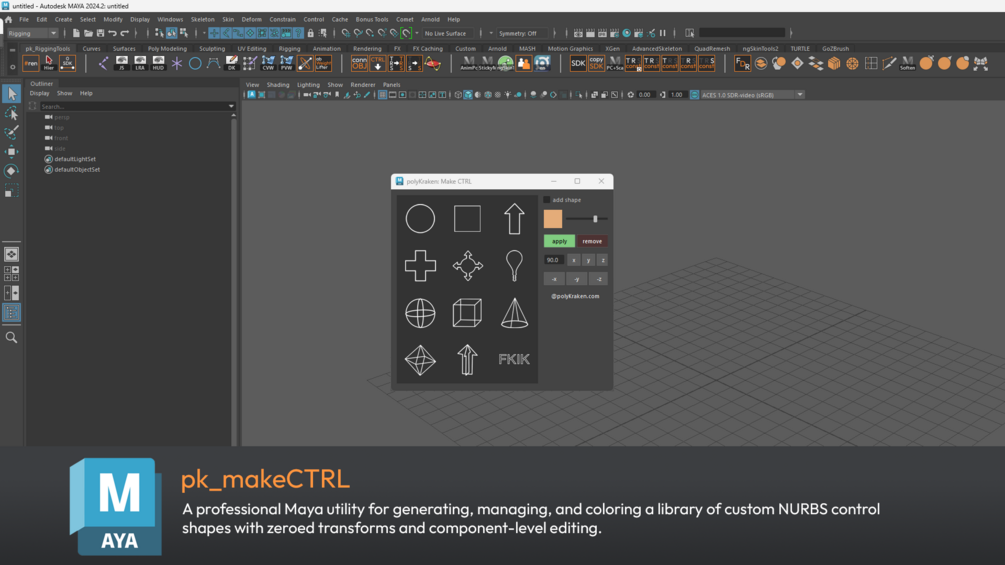Select the Paint Selection tool
The height and width of the screenshot is (565, 1005).
[x=12, y=133]
